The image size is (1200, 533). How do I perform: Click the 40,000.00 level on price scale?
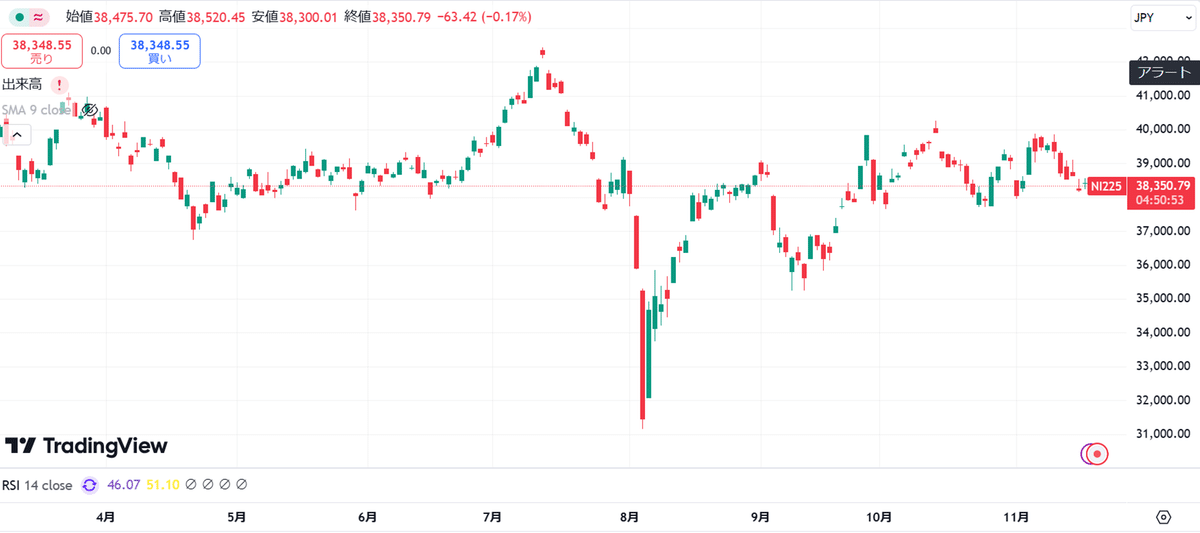pos(1160,129)
